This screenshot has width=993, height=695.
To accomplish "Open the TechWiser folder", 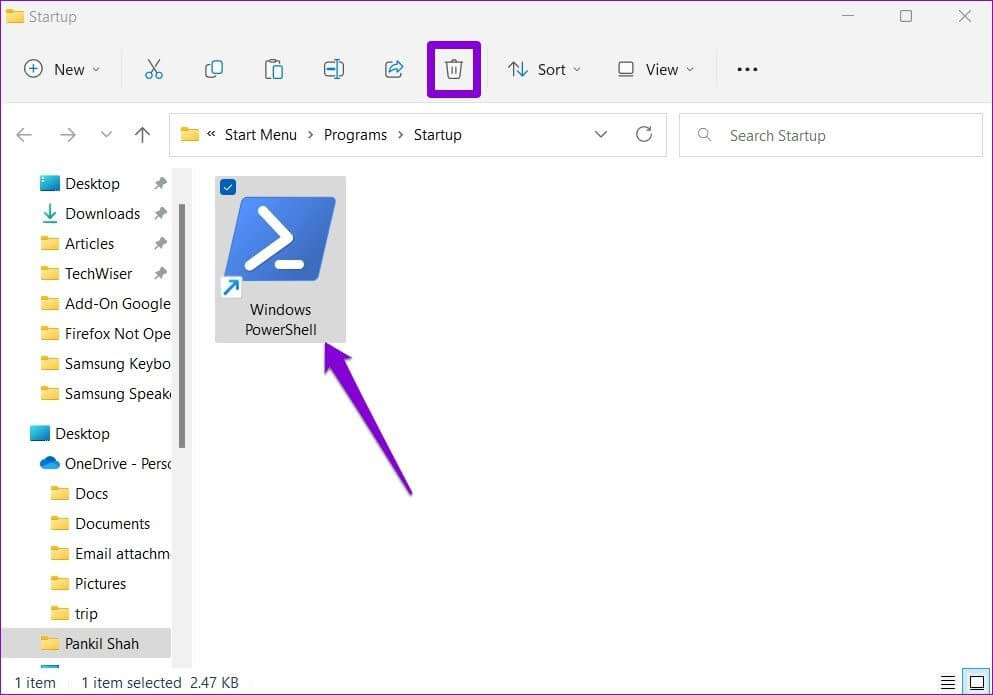I will pos(98,274).
